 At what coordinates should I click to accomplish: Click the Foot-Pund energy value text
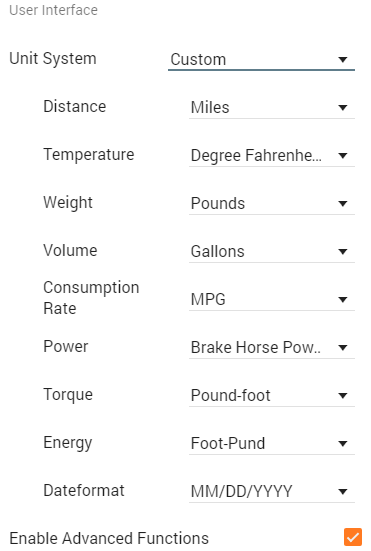coord(228,443)
